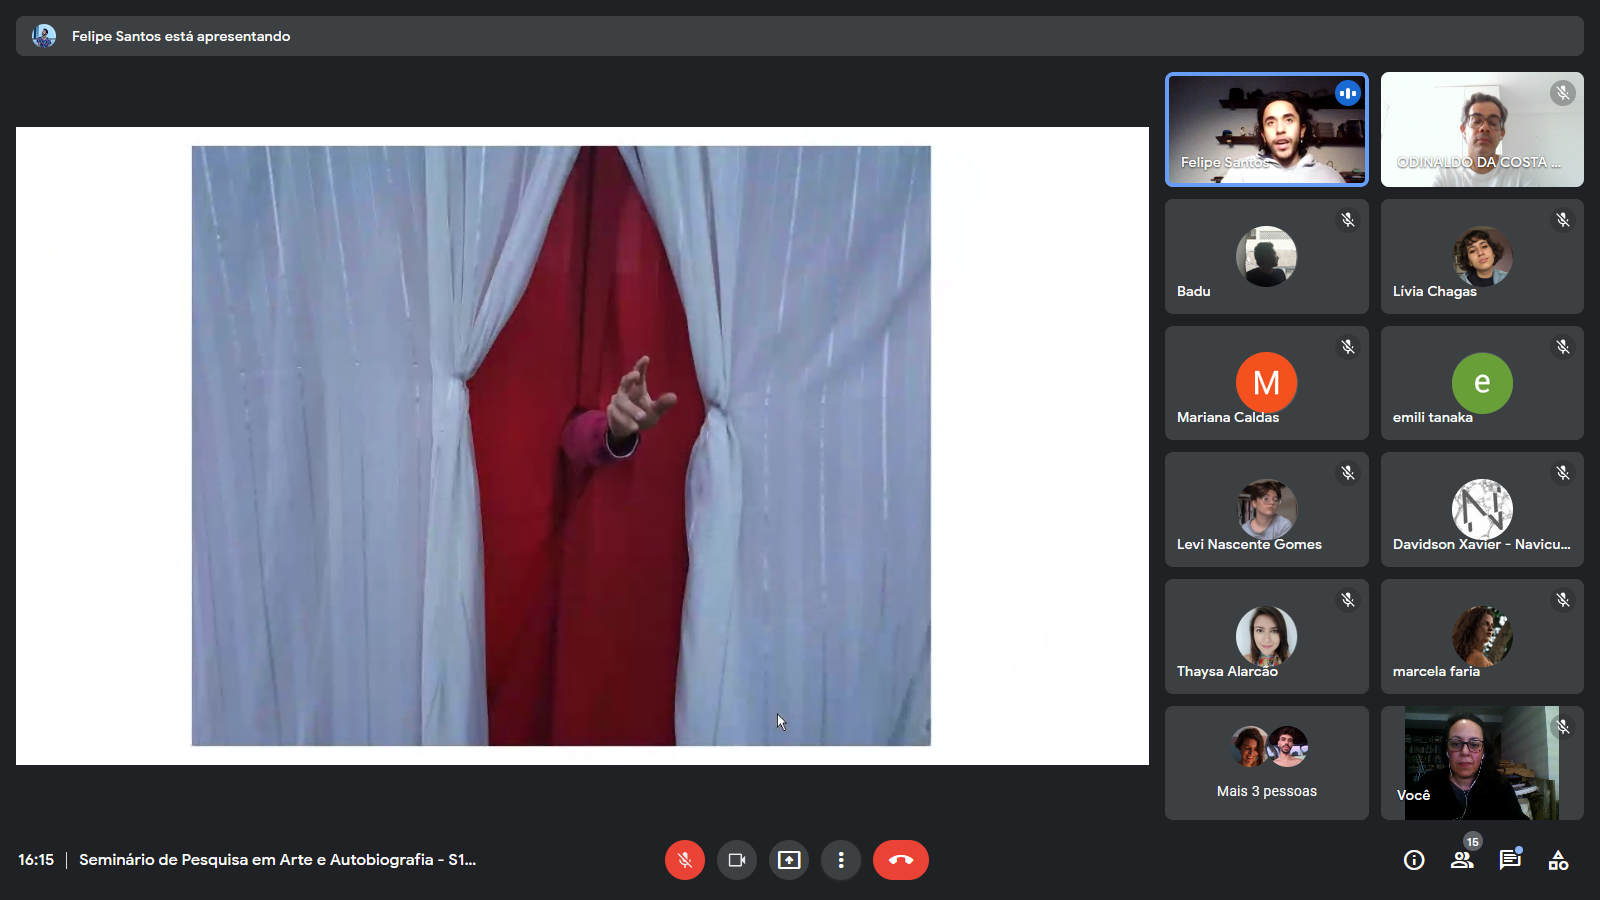Select Felipe Santos video tile
1600x900 pixels.
(x=1266, y=129)
